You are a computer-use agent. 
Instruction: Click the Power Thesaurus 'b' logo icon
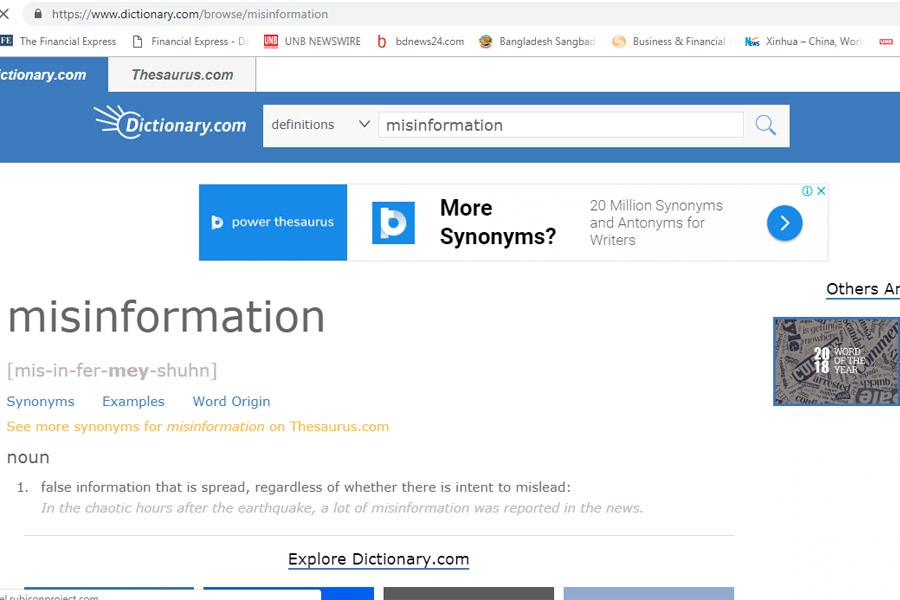[393, 223]
